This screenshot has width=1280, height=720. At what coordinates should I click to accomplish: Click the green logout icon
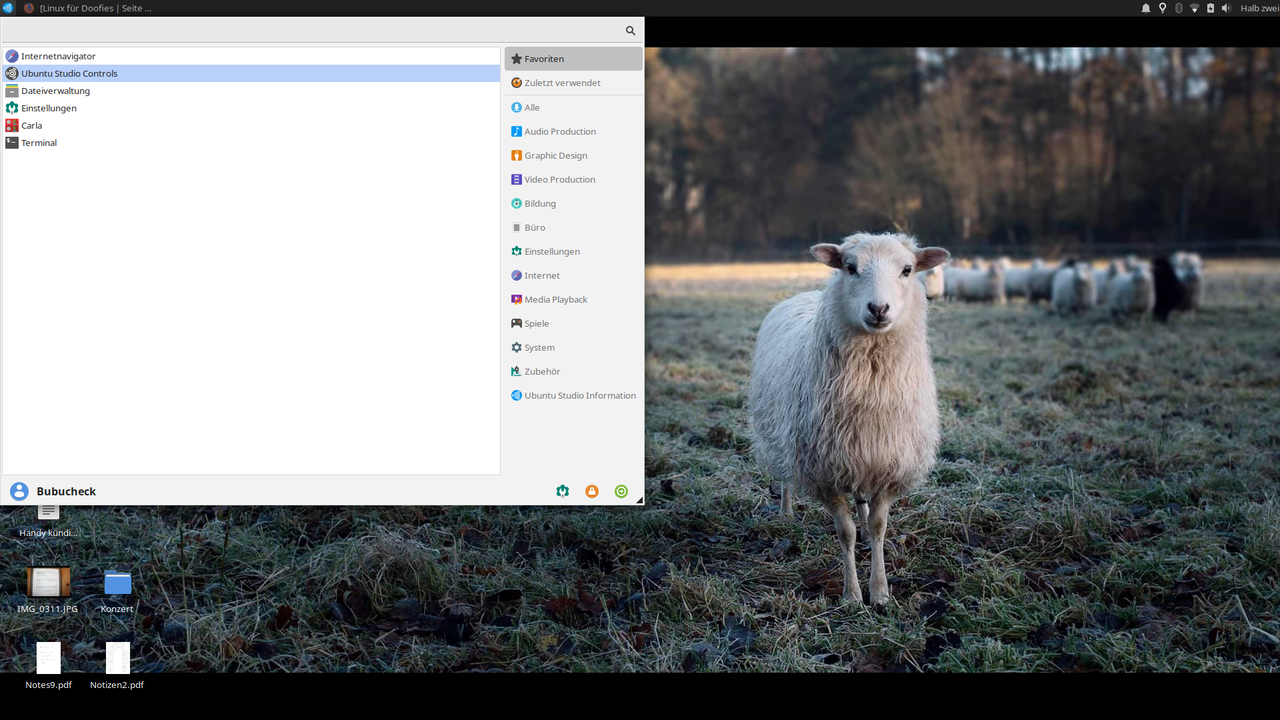621,491
